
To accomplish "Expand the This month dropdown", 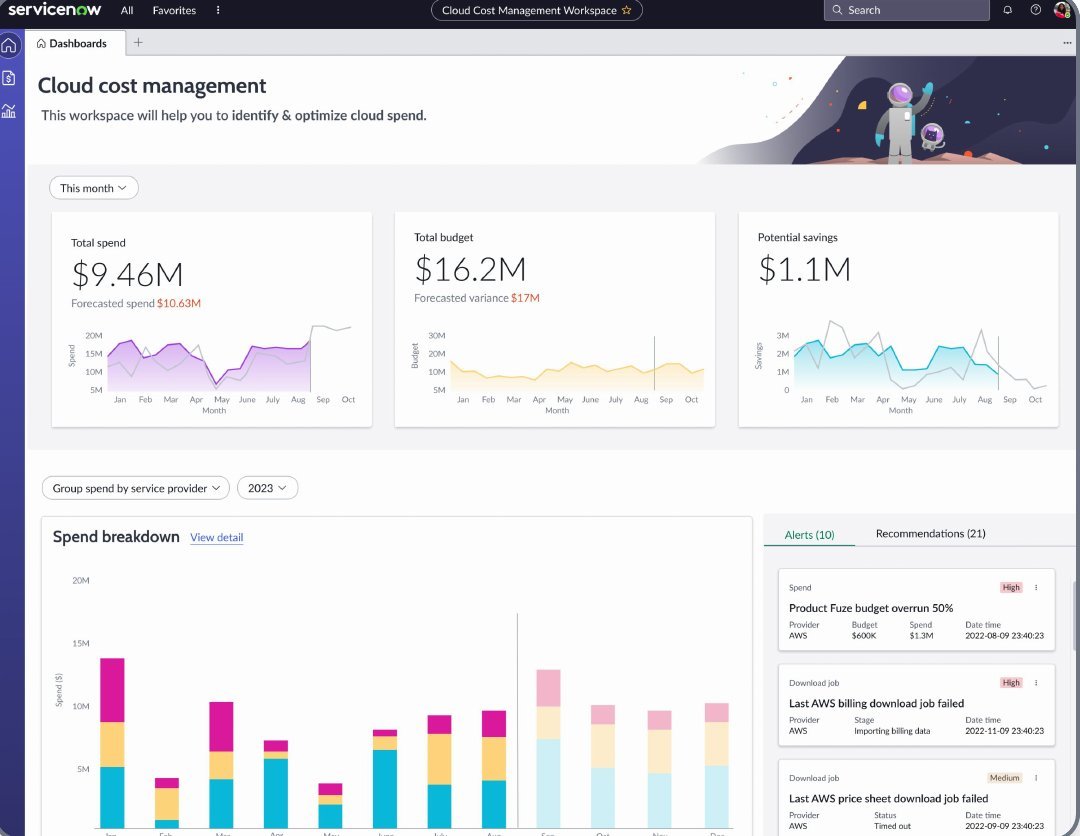I will pyautogui.click(x=94, y=188).
